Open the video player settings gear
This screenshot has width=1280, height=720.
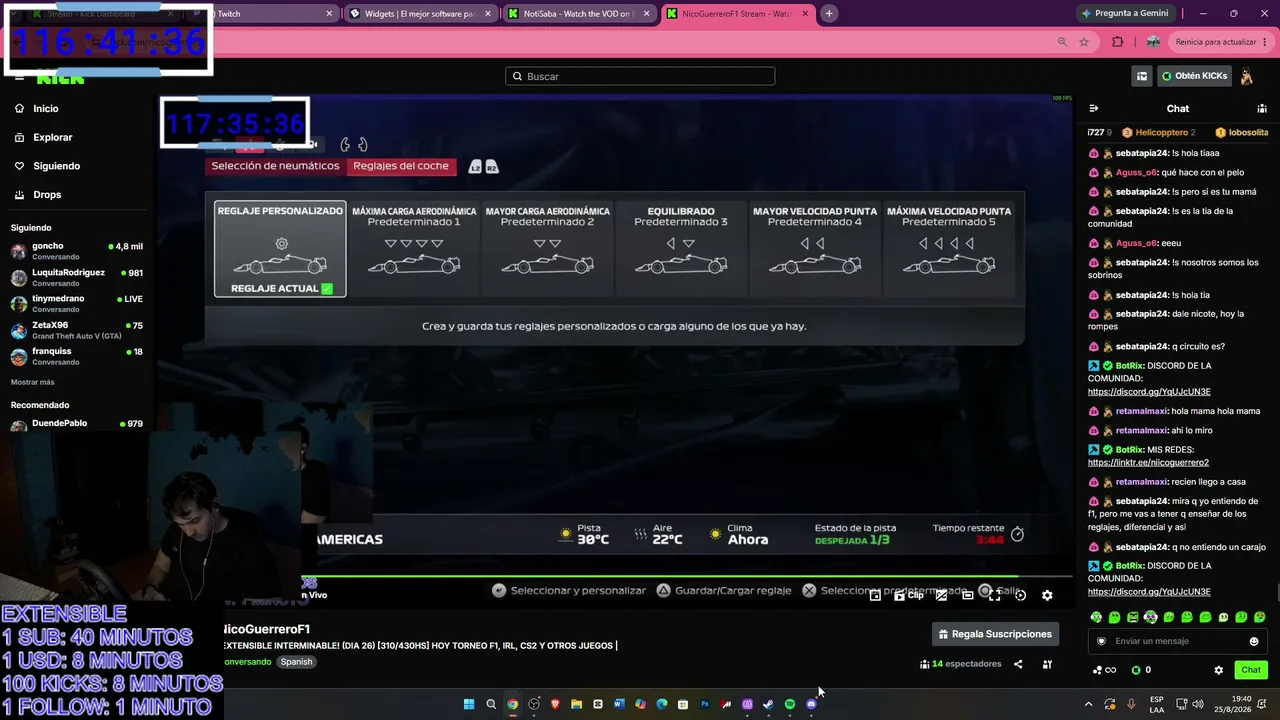[x=1047, y=595]
